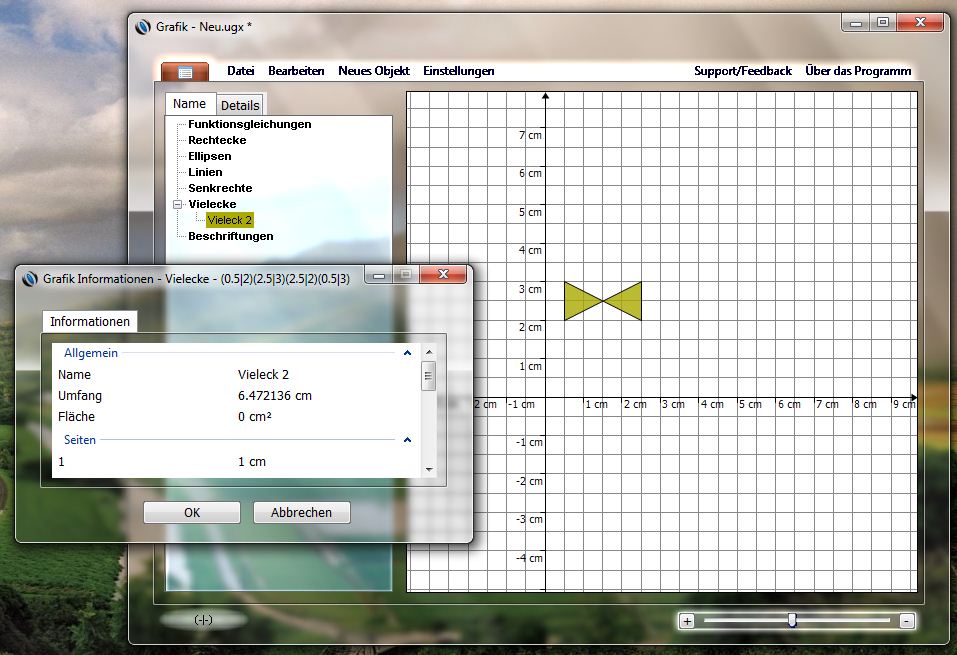
Task: Click the (-|-) coordinate display button
Action: (203, 620)
